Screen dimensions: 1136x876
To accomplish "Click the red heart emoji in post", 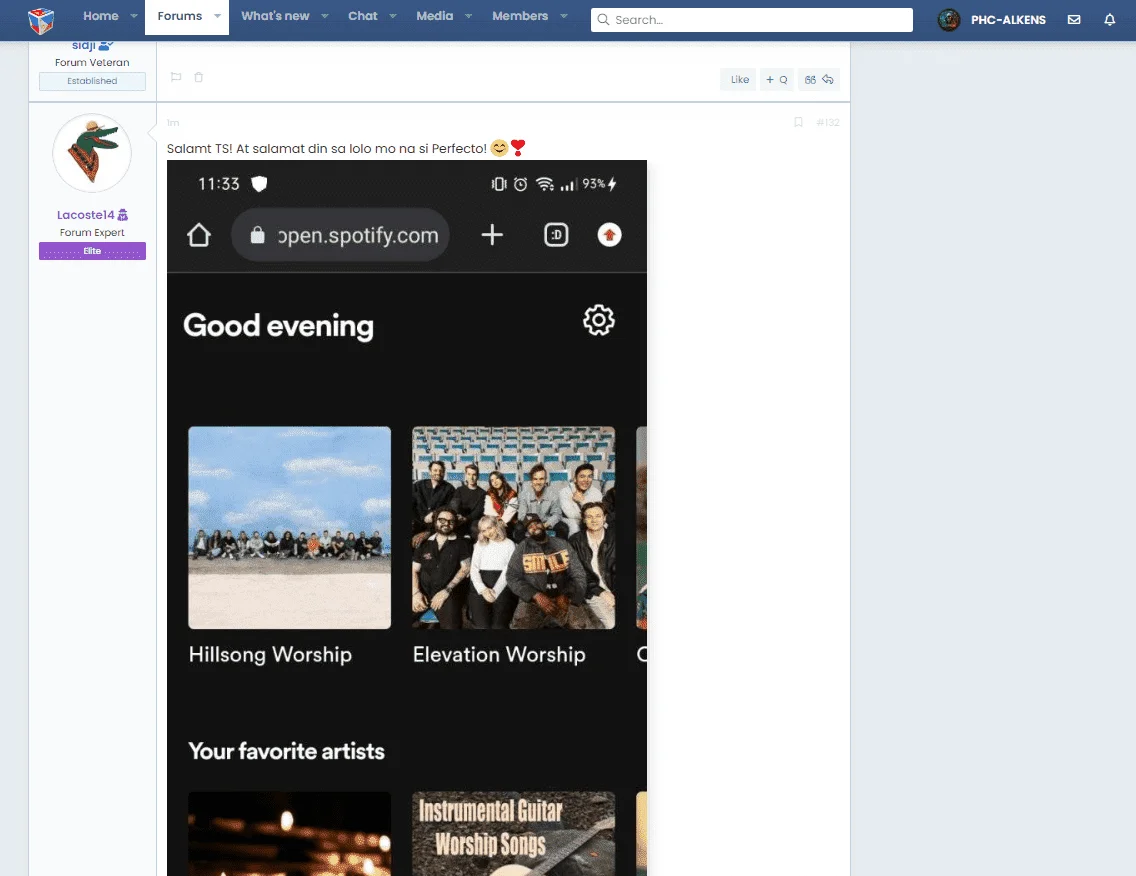I will click(517, 148).
